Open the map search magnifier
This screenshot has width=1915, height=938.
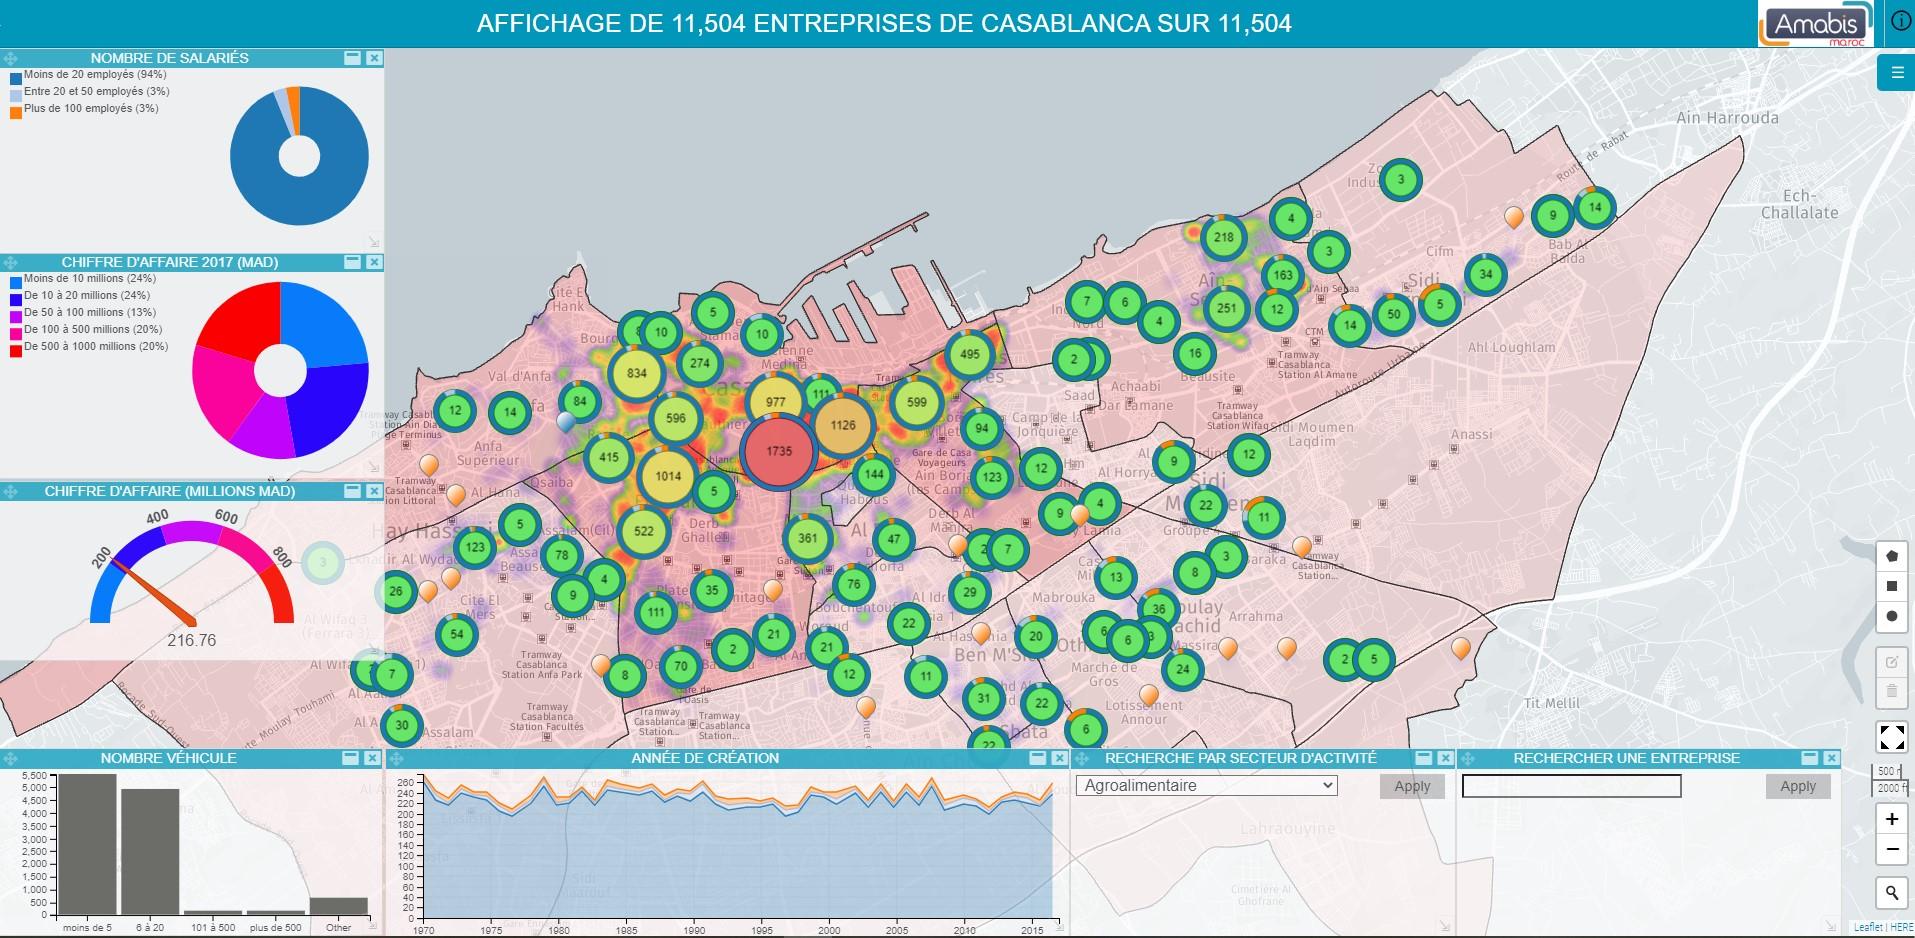pyautogui.click(x=1891, y=892)
